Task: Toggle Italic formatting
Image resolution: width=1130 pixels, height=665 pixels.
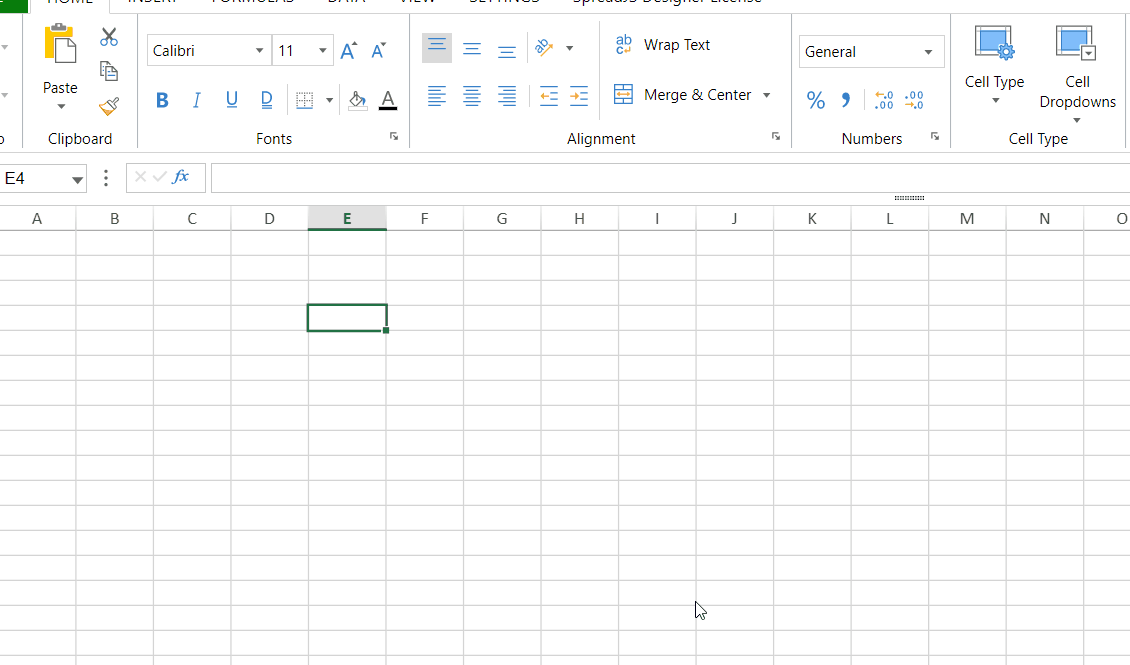Action: 197,100
